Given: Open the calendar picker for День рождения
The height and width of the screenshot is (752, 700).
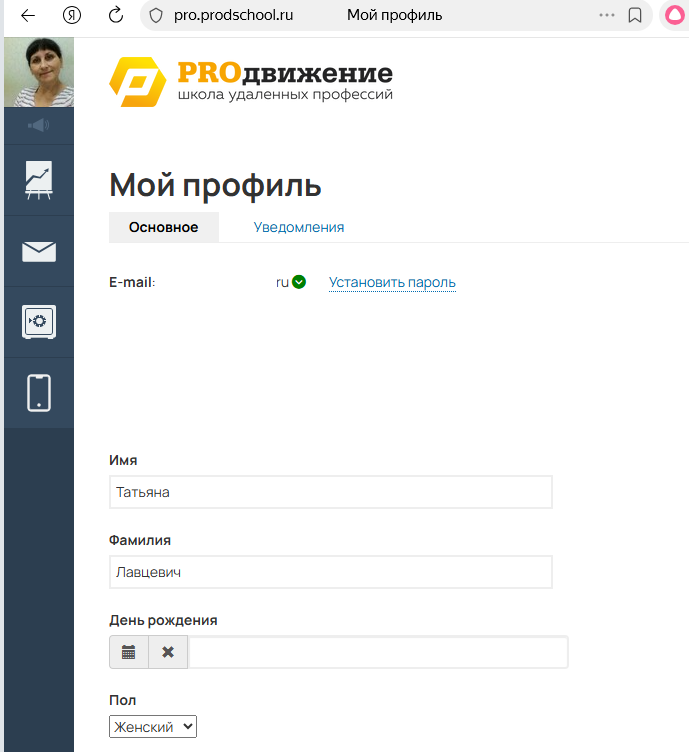Looking at the screenshot, I should [x=128, y=652].
